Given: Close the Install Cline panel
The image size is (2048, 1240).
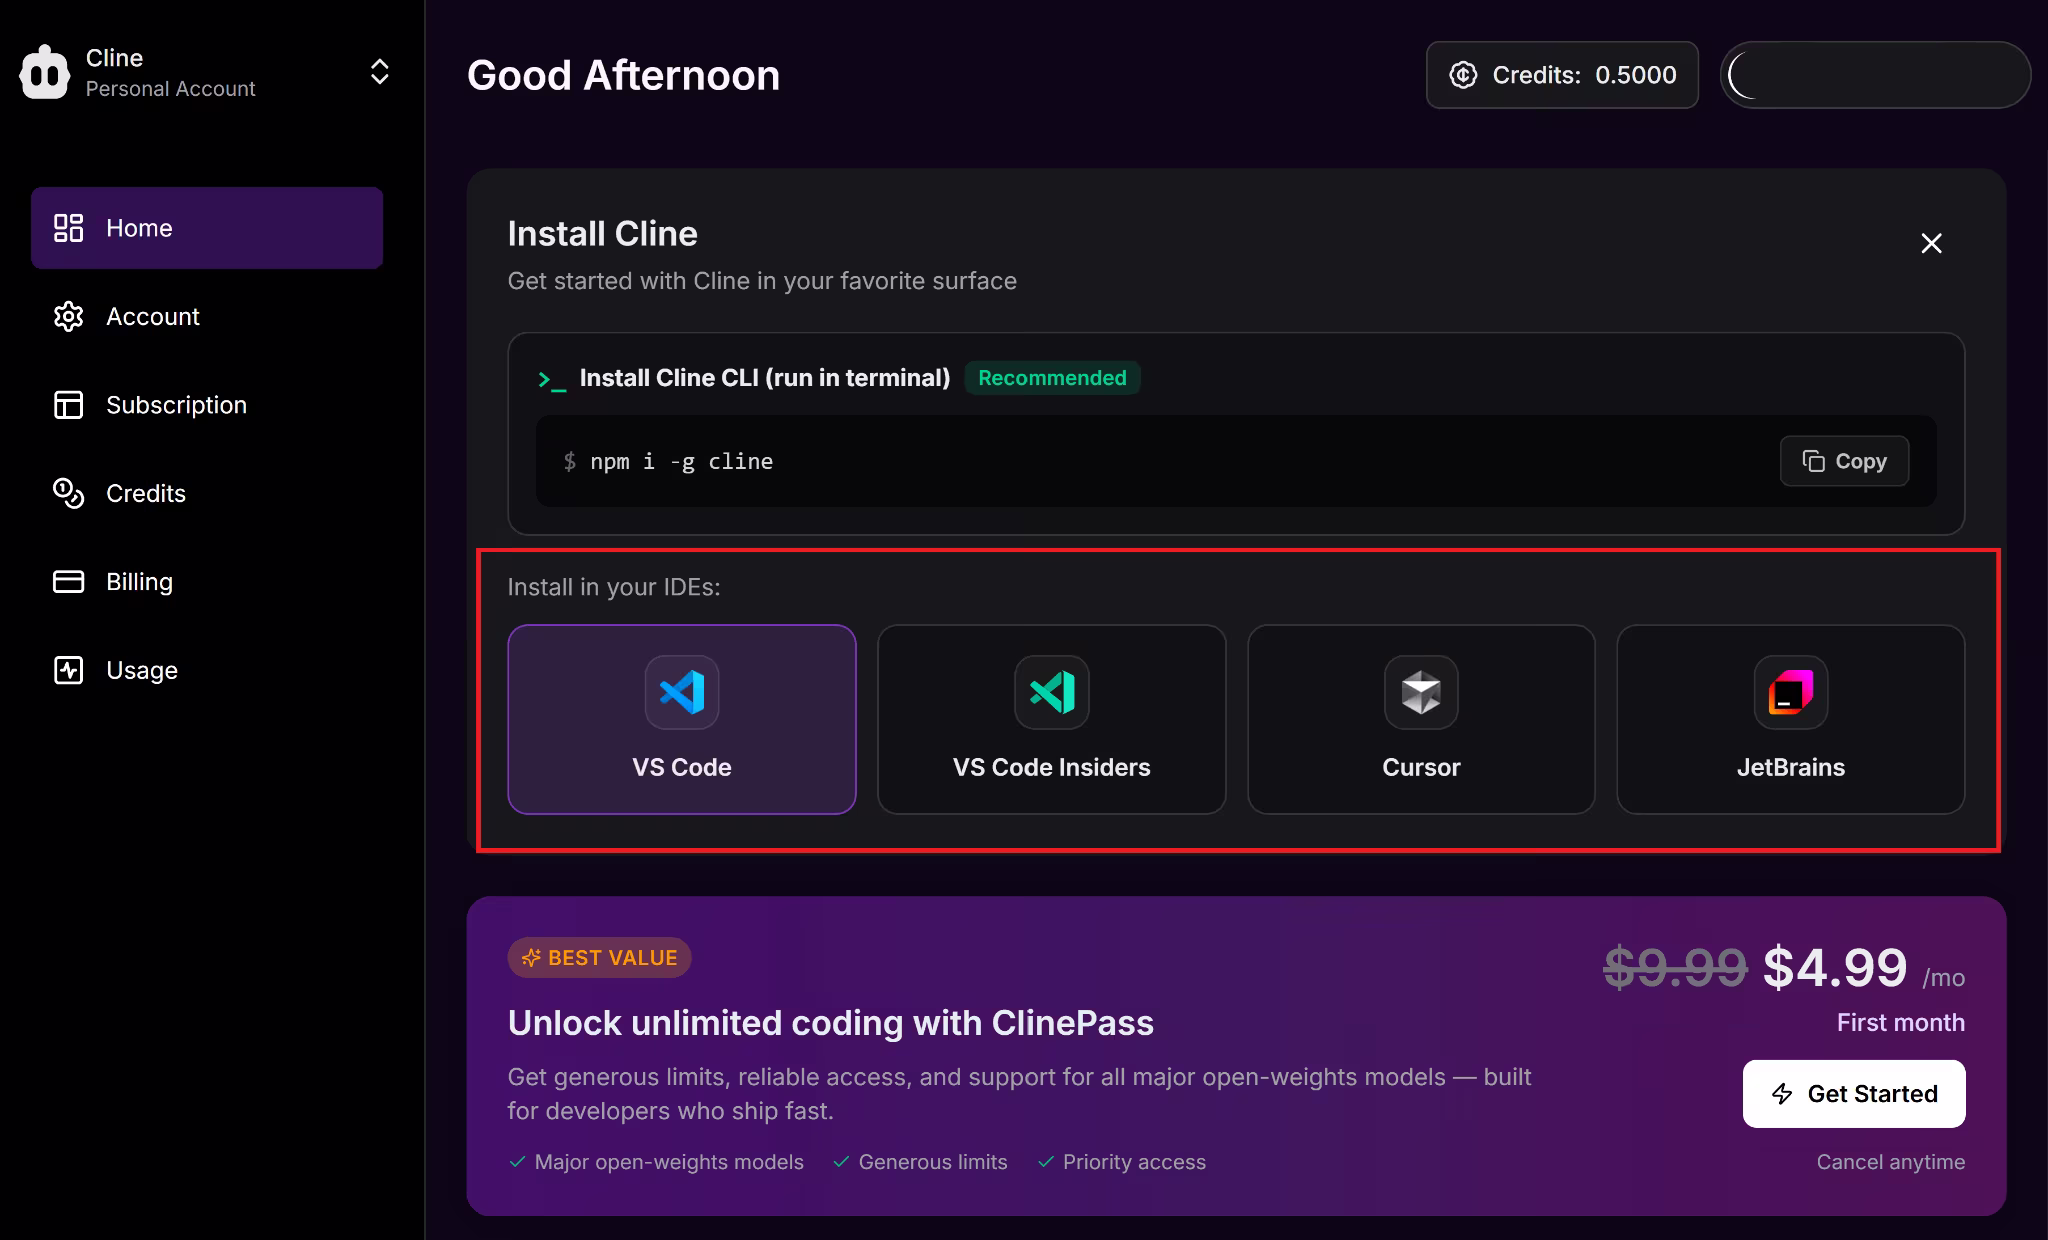Looking at the screenshot, I should click(1931, 243).
